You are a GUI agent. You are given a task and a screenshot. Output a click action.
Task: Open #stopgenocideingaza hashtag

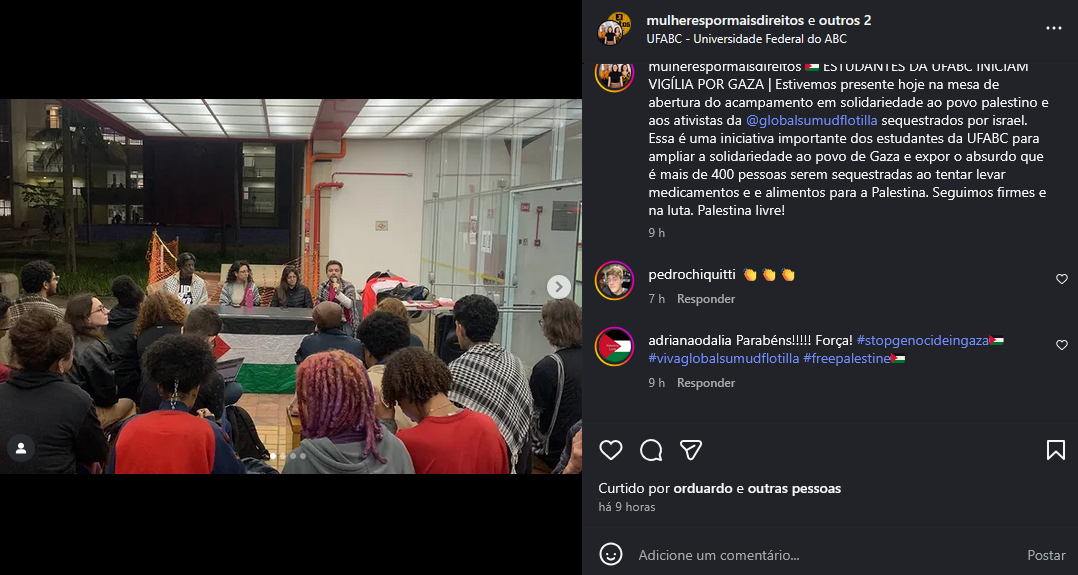pos(922,340)
